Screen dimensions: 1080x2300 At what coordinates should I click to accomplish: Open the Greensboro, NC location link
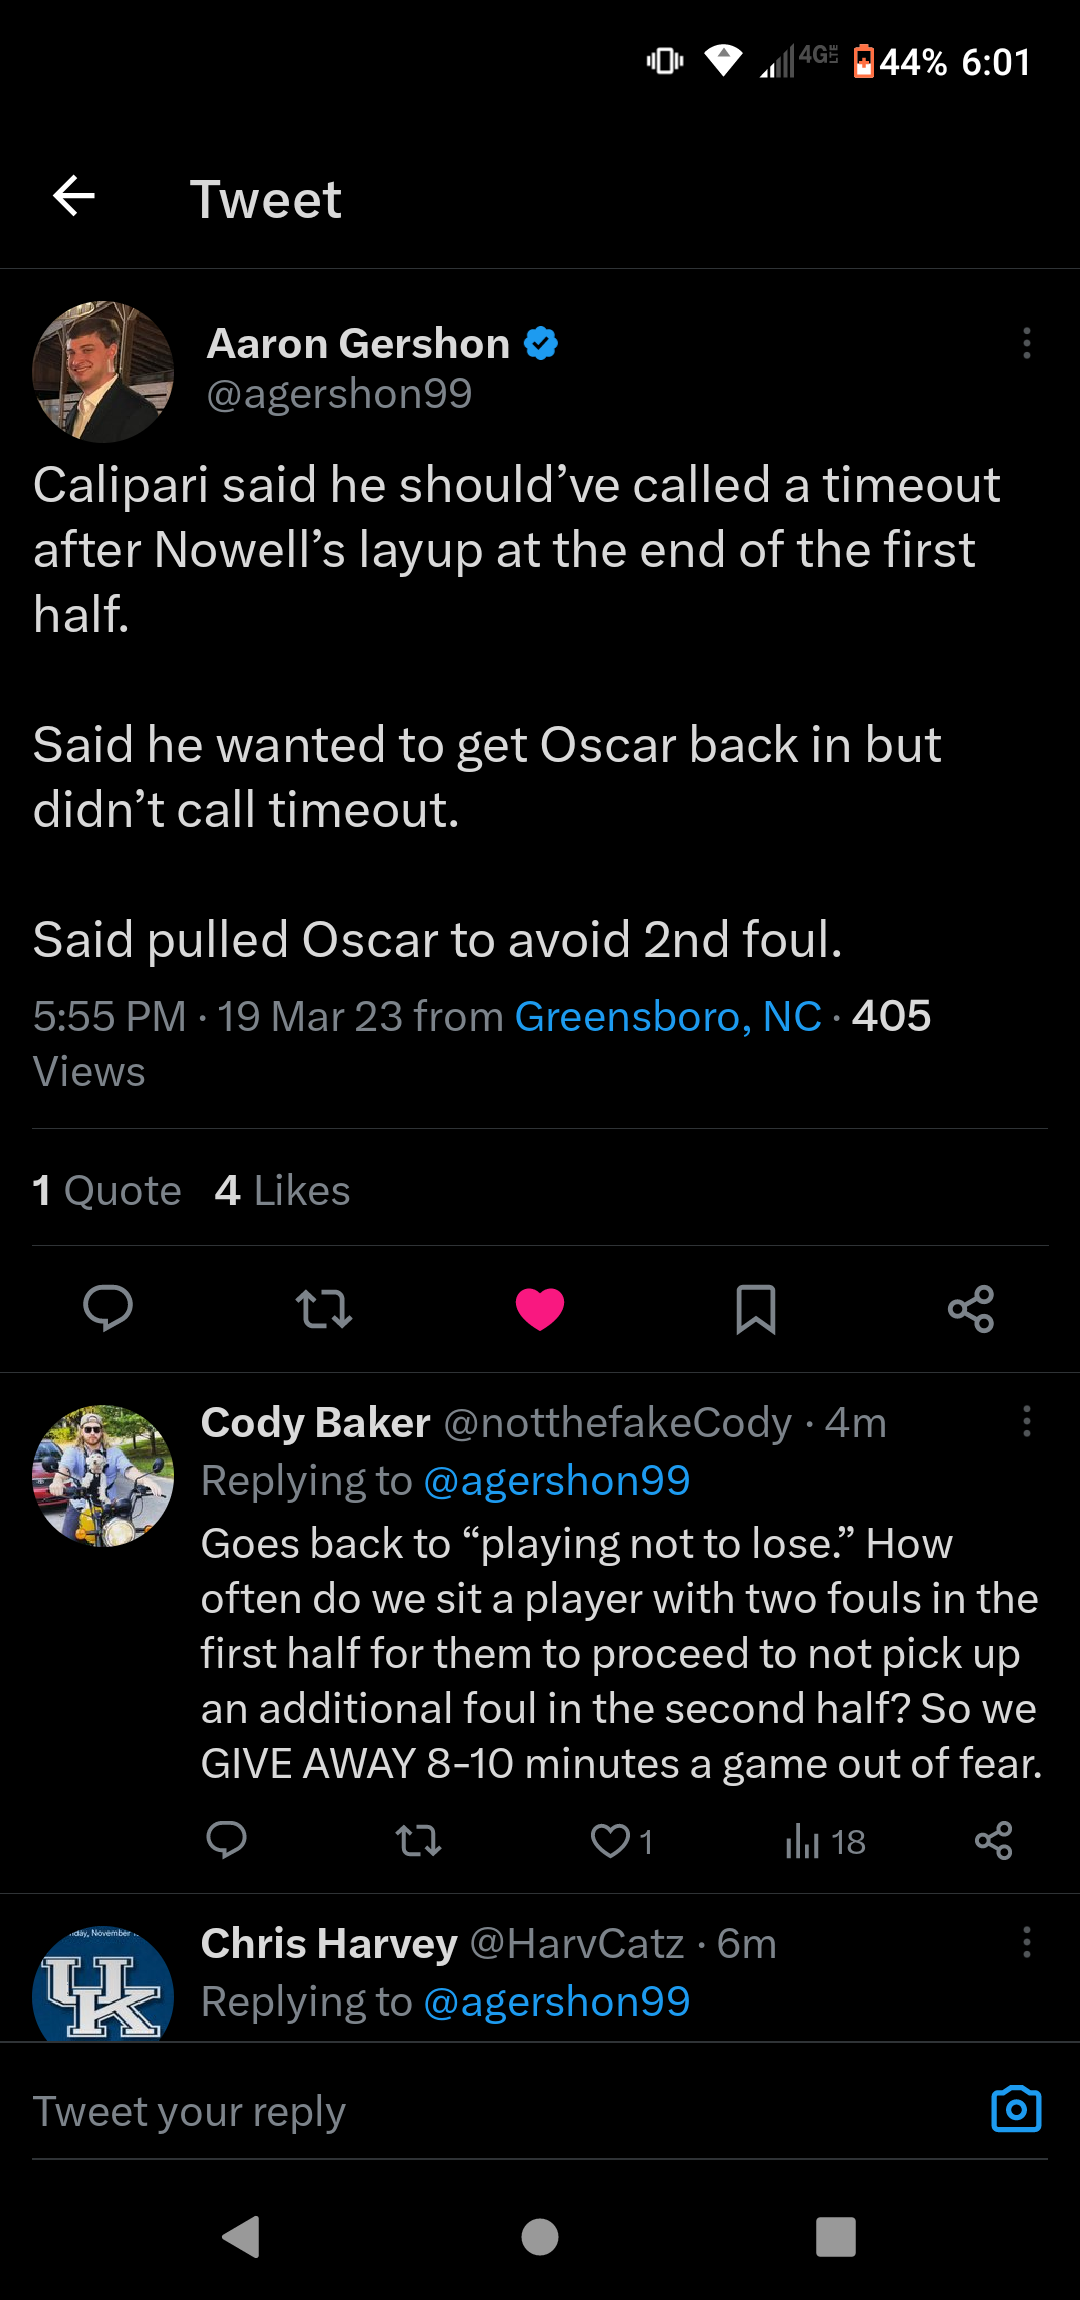click(668, 1016)
